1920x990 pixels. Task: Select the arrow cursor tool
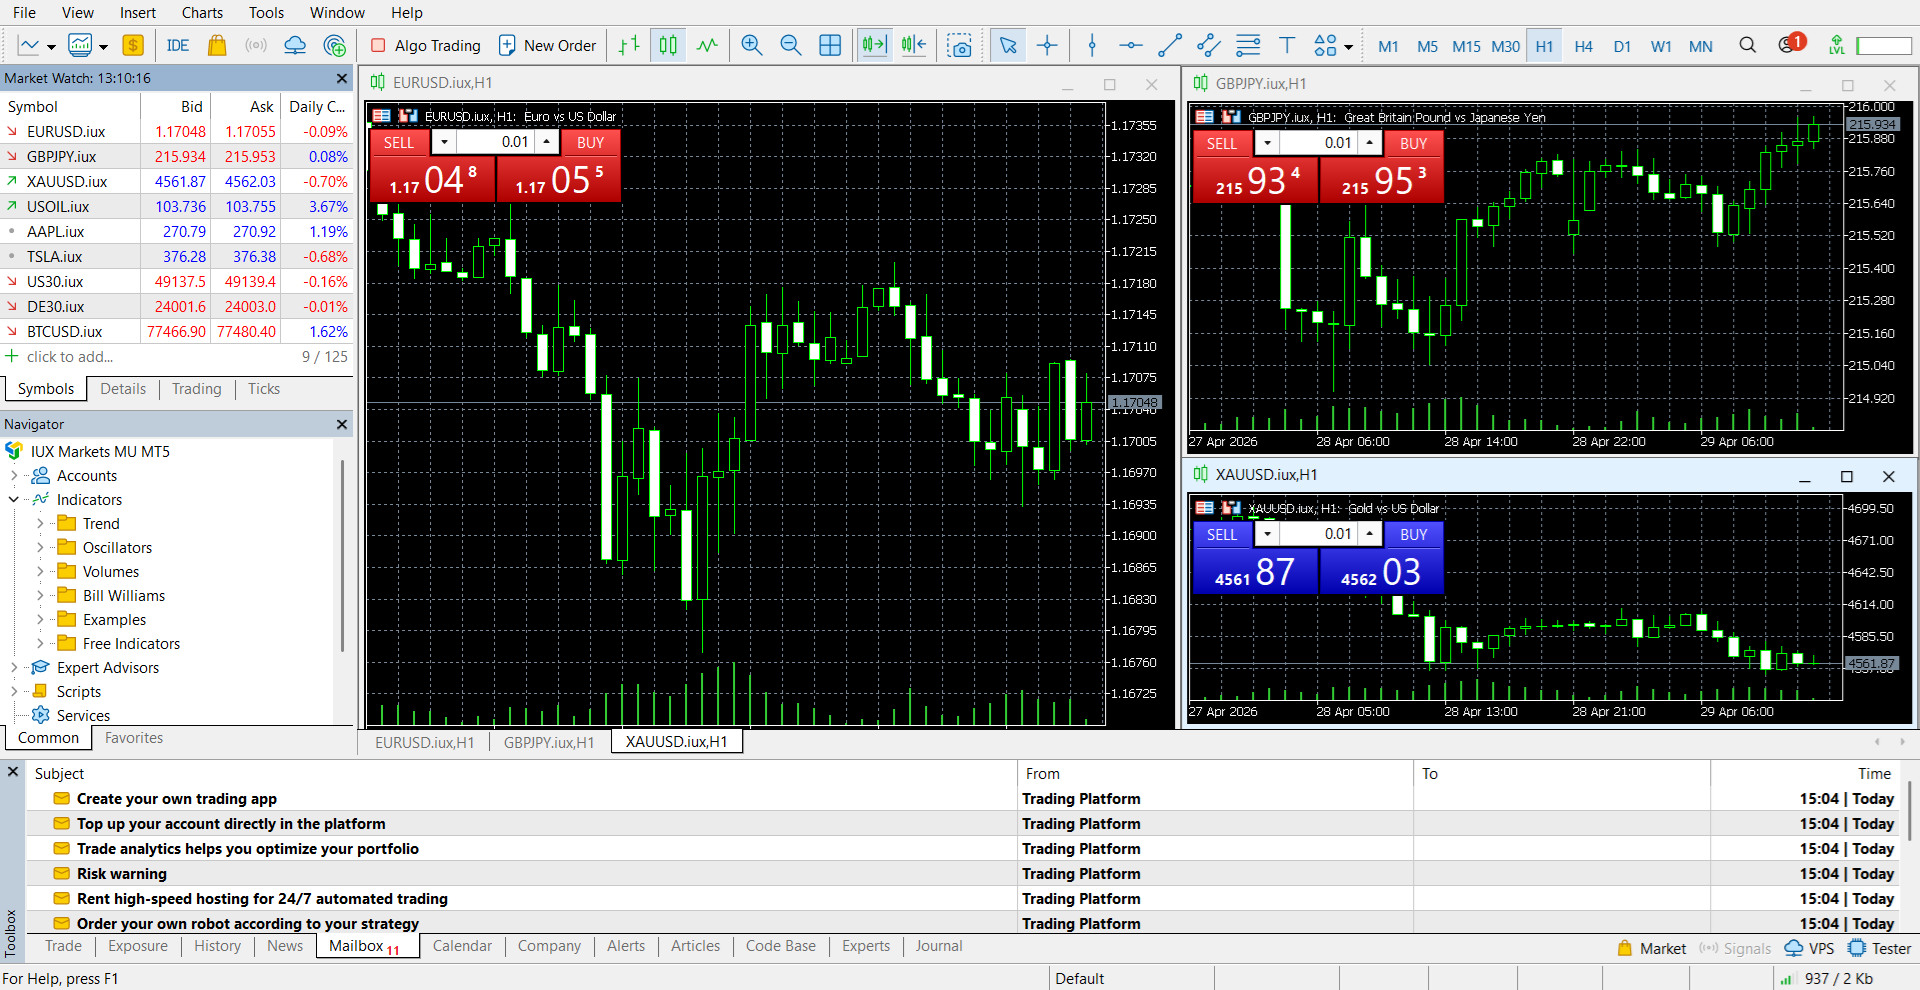(x=1008, y=45)
